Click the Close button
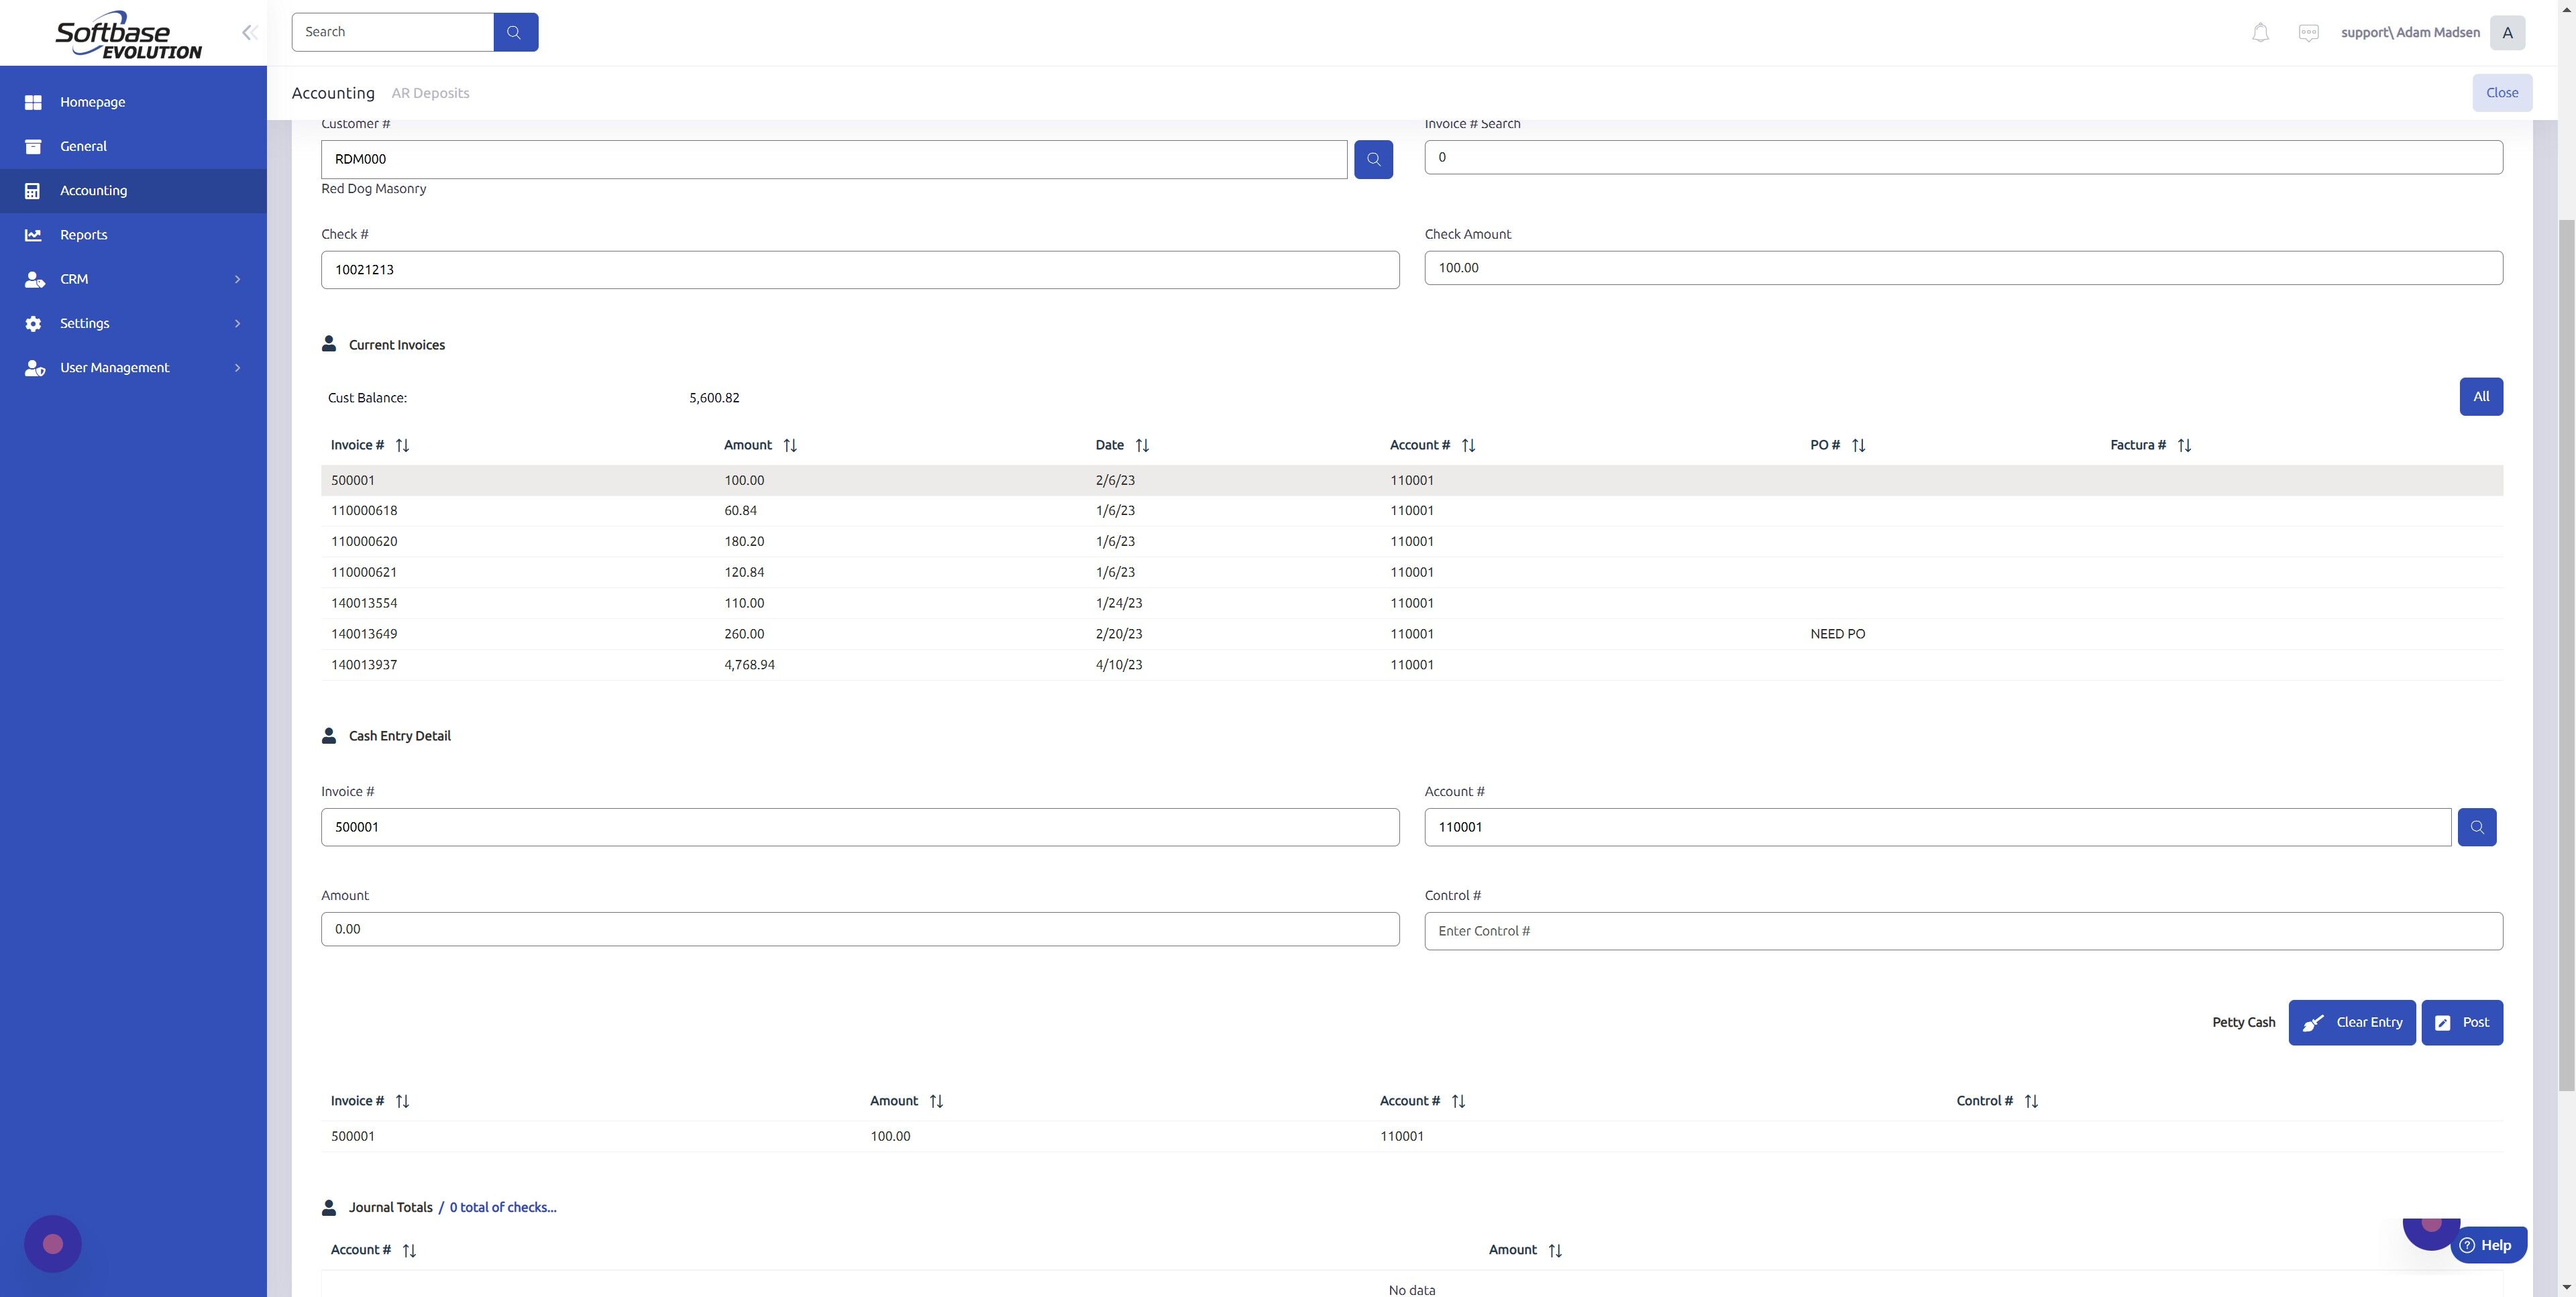This screenshot has width=2576, height=1297. pyautogui.click(x=2502, y=93)
